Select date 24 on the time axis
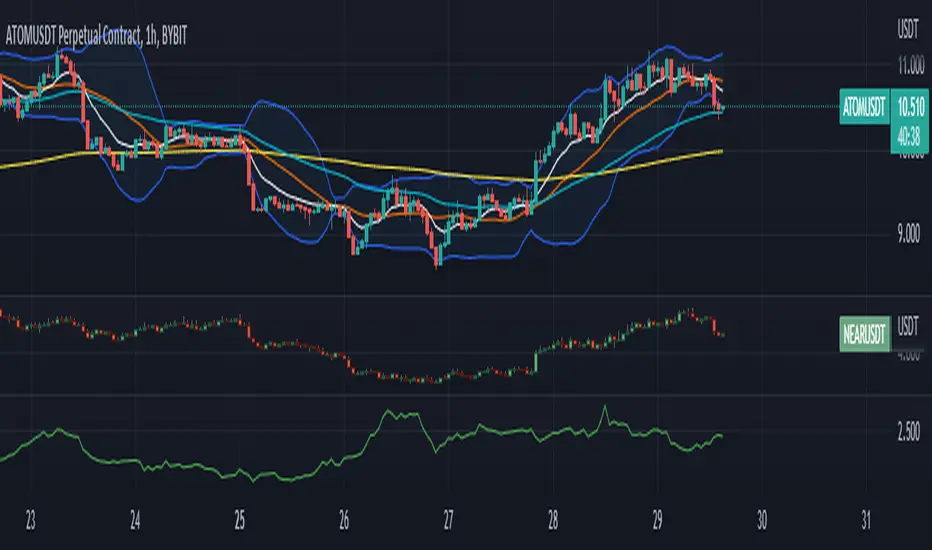 click(135, 520)
